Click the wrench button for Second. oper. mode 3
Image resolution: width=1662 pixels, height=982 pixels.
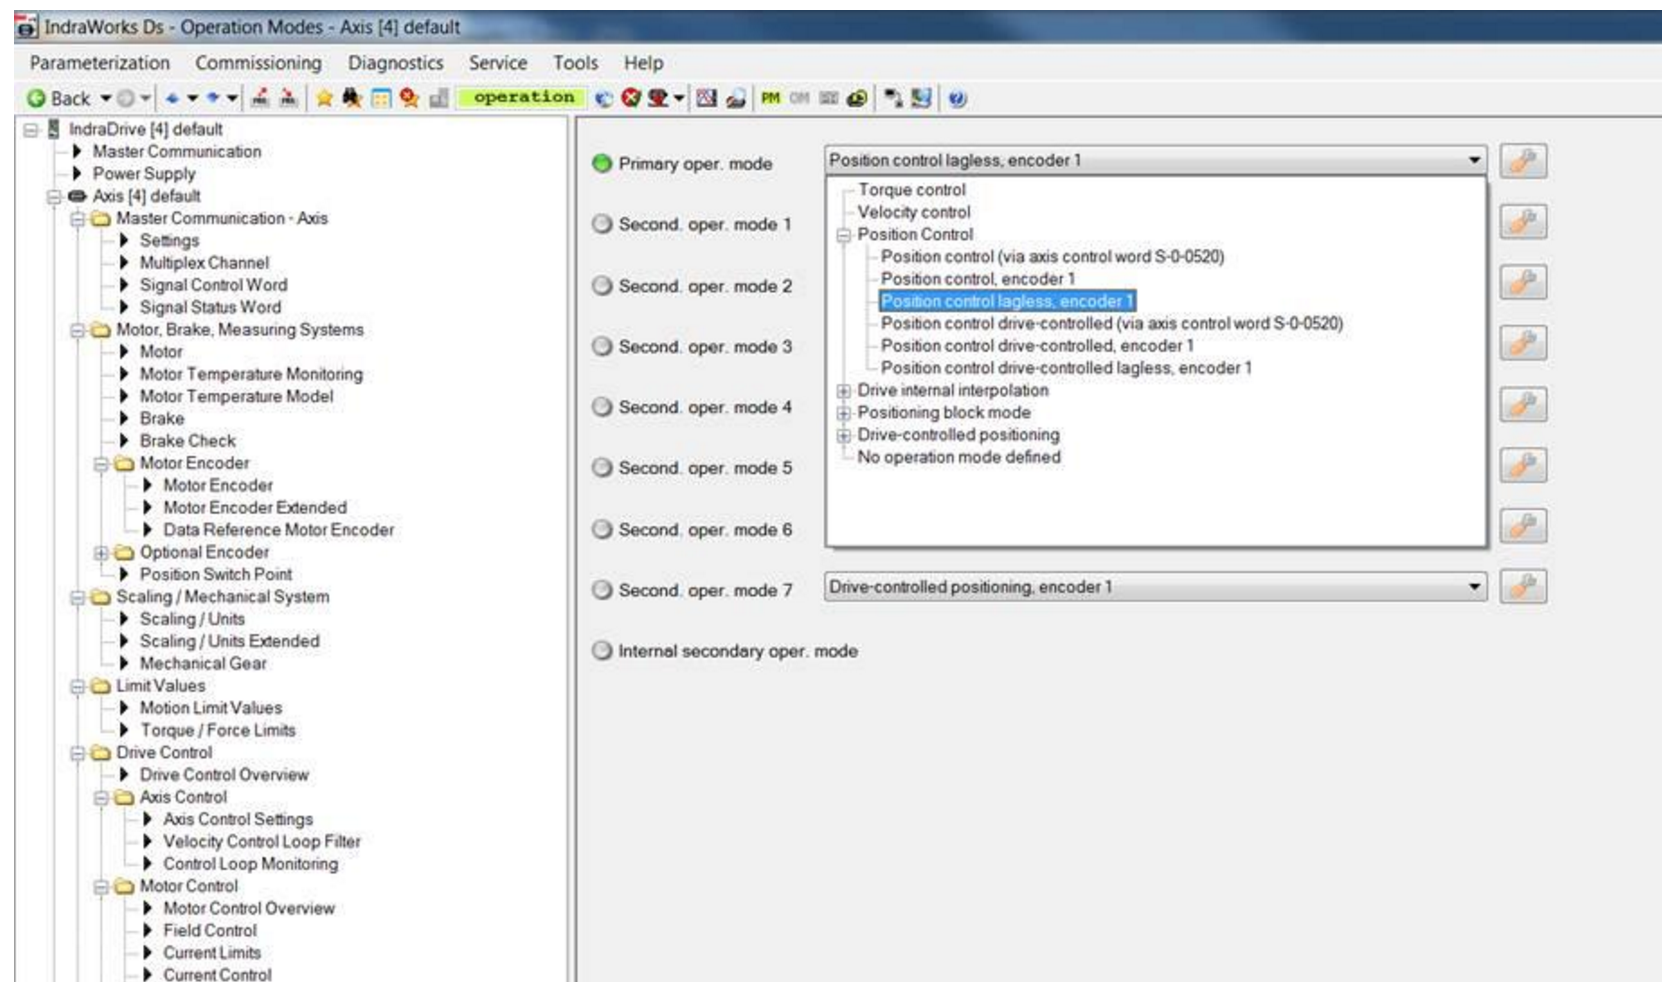pos(1523,343)
